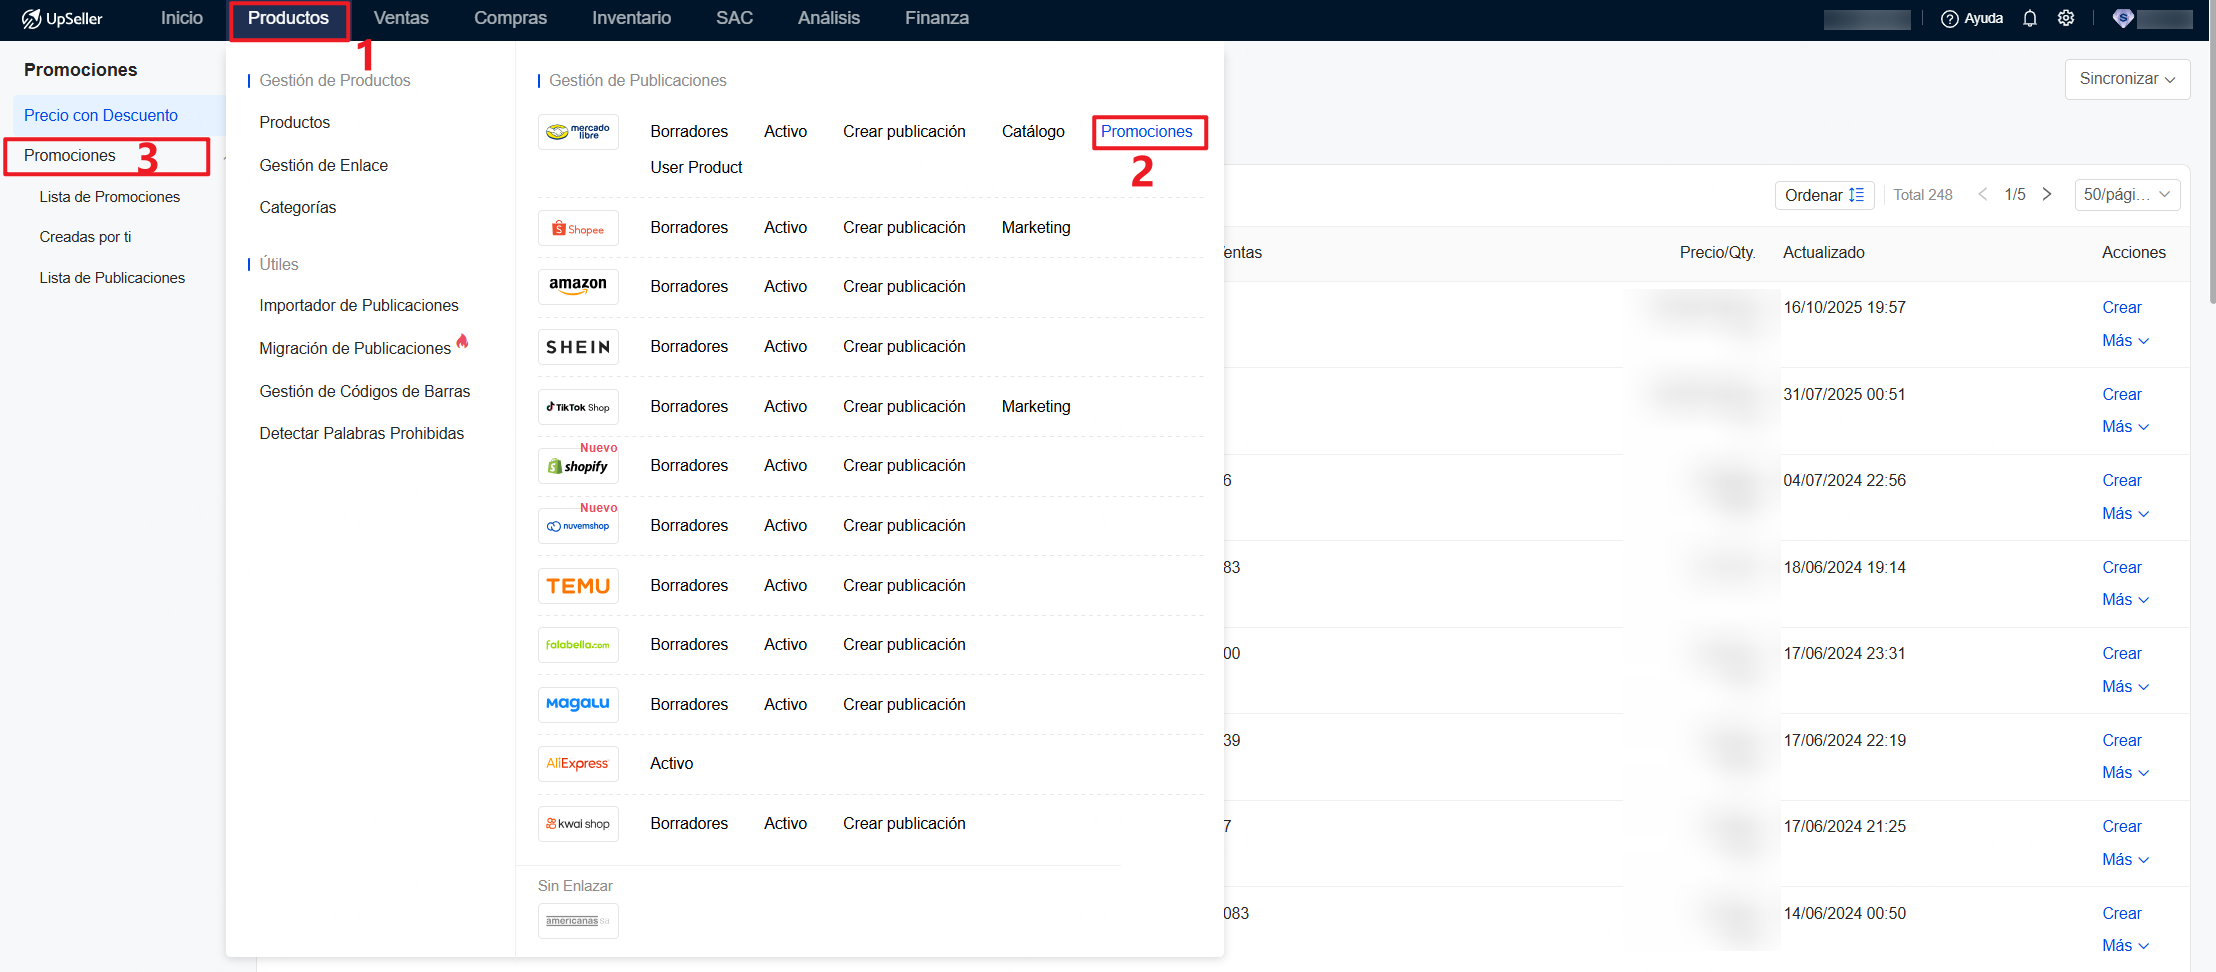Open the Inventario menu

point(631,18)
